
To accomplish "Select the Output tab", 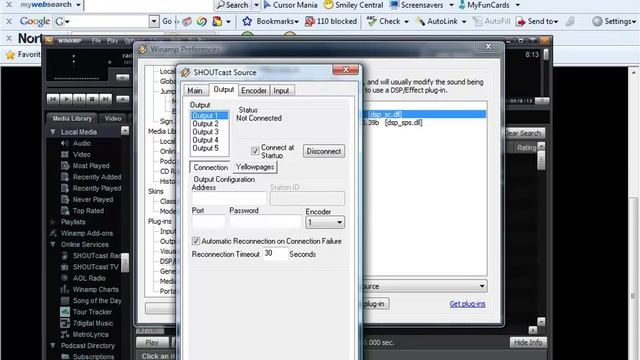I will 224,89.
